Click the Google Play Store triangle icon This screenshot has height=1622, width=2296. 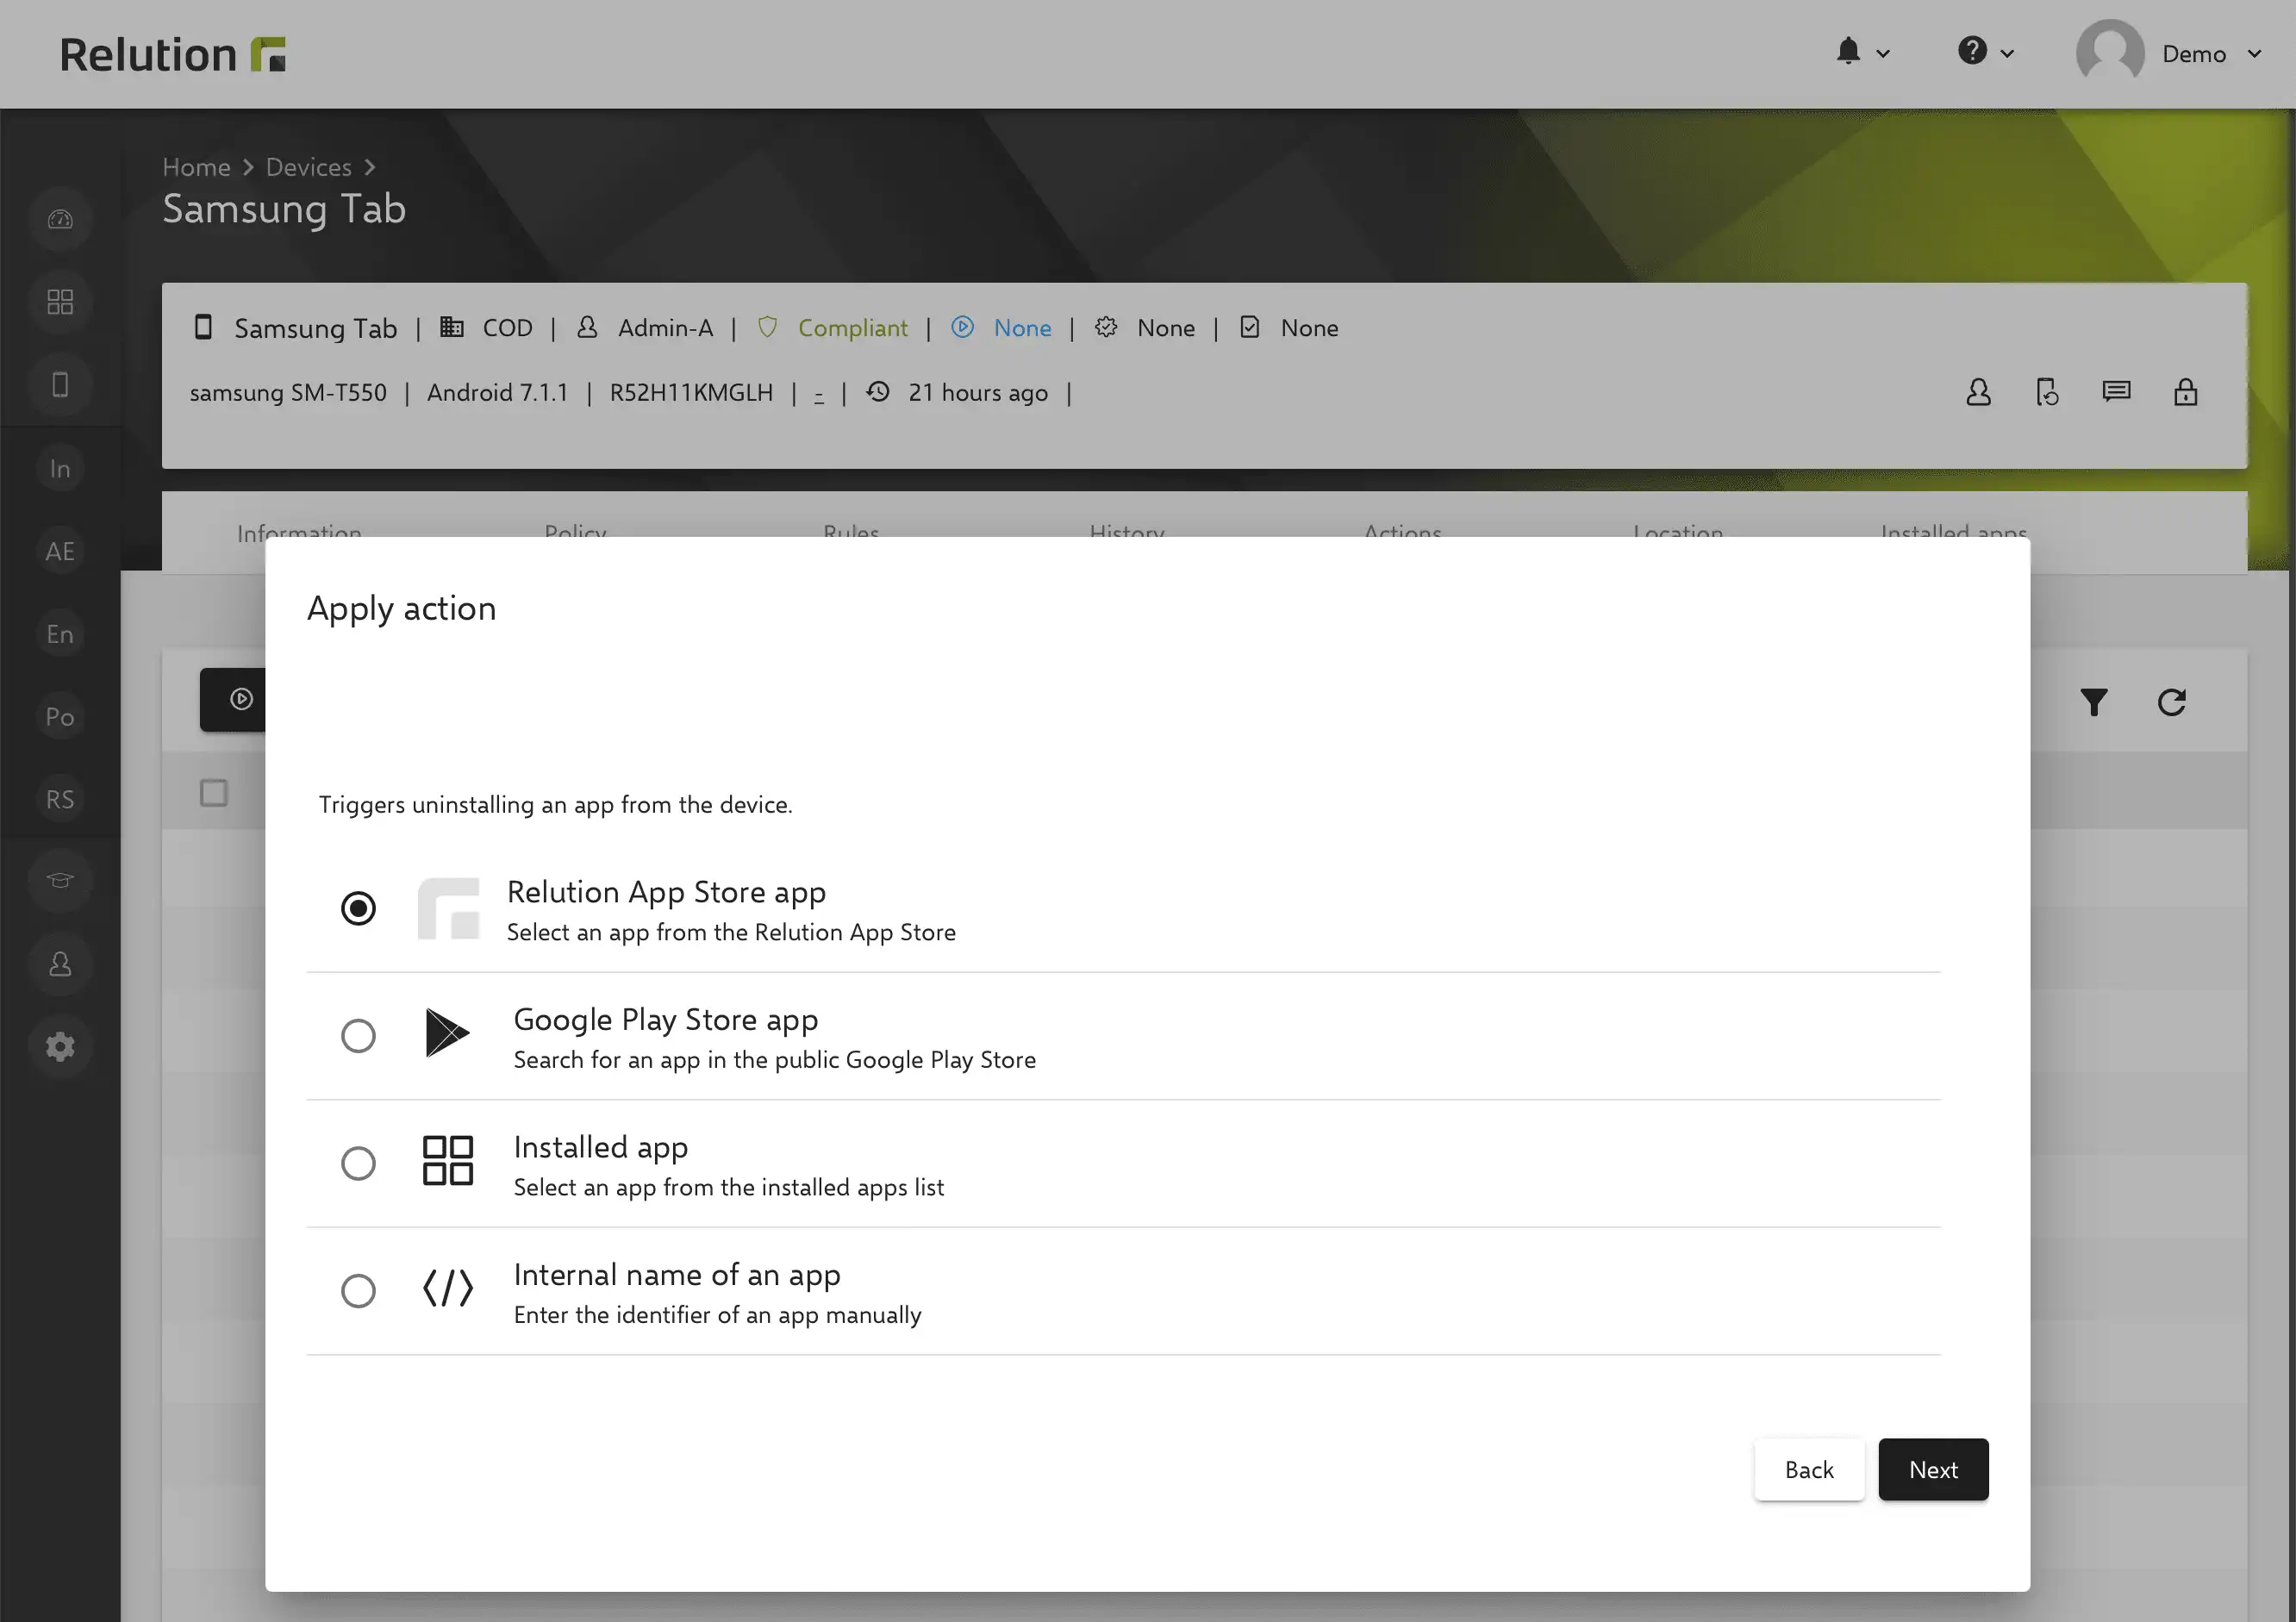point(447,1033)
